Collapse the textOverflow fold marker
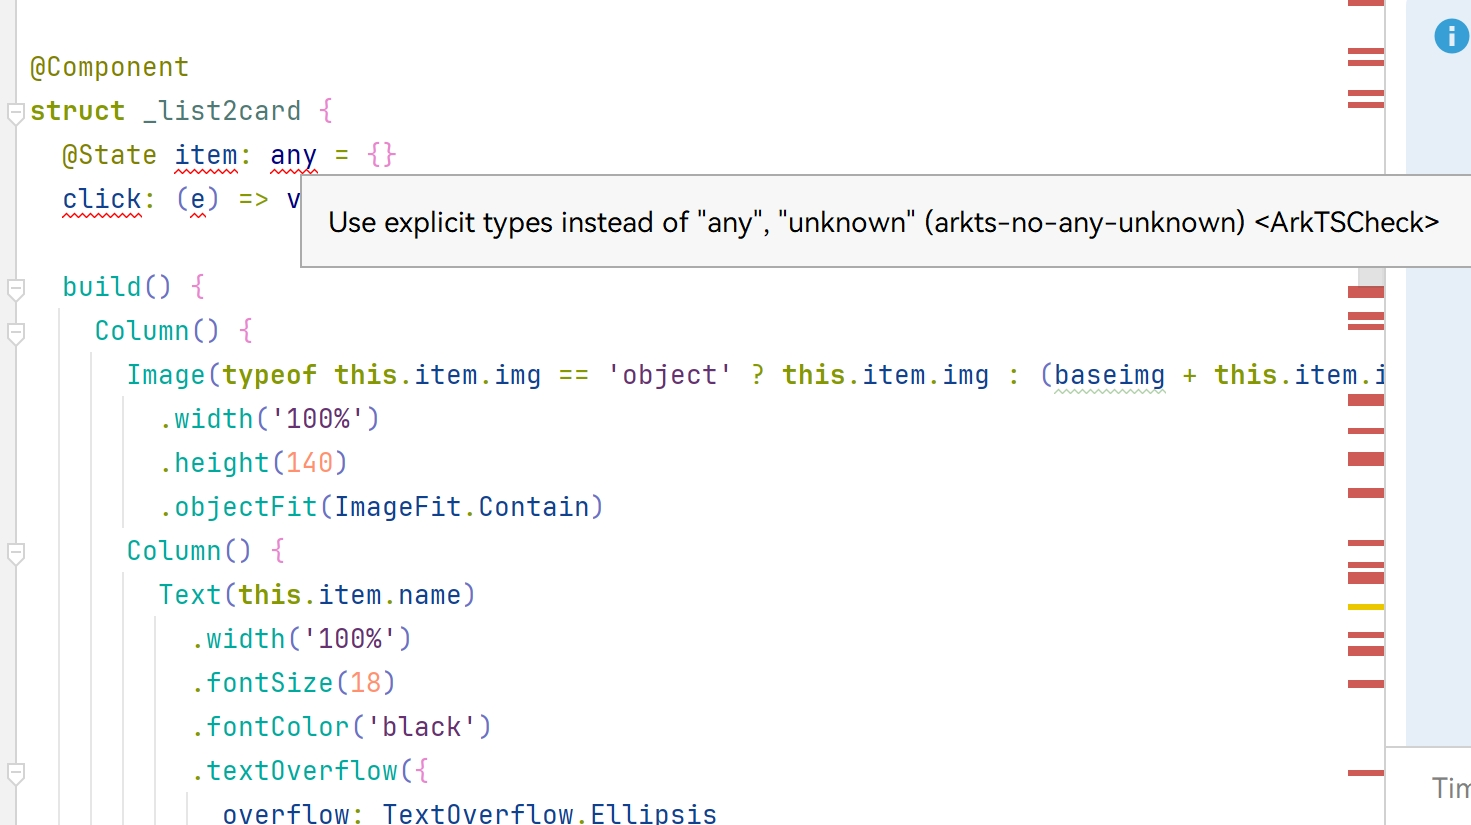The height and width of the screenshot is (825, 1471). click(15, 773)
